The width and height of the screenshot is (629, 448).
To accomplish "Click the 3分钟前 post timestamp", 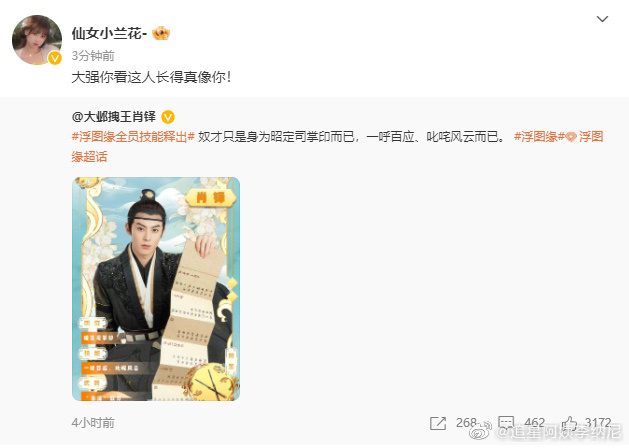I will click(x=93, y=55).
